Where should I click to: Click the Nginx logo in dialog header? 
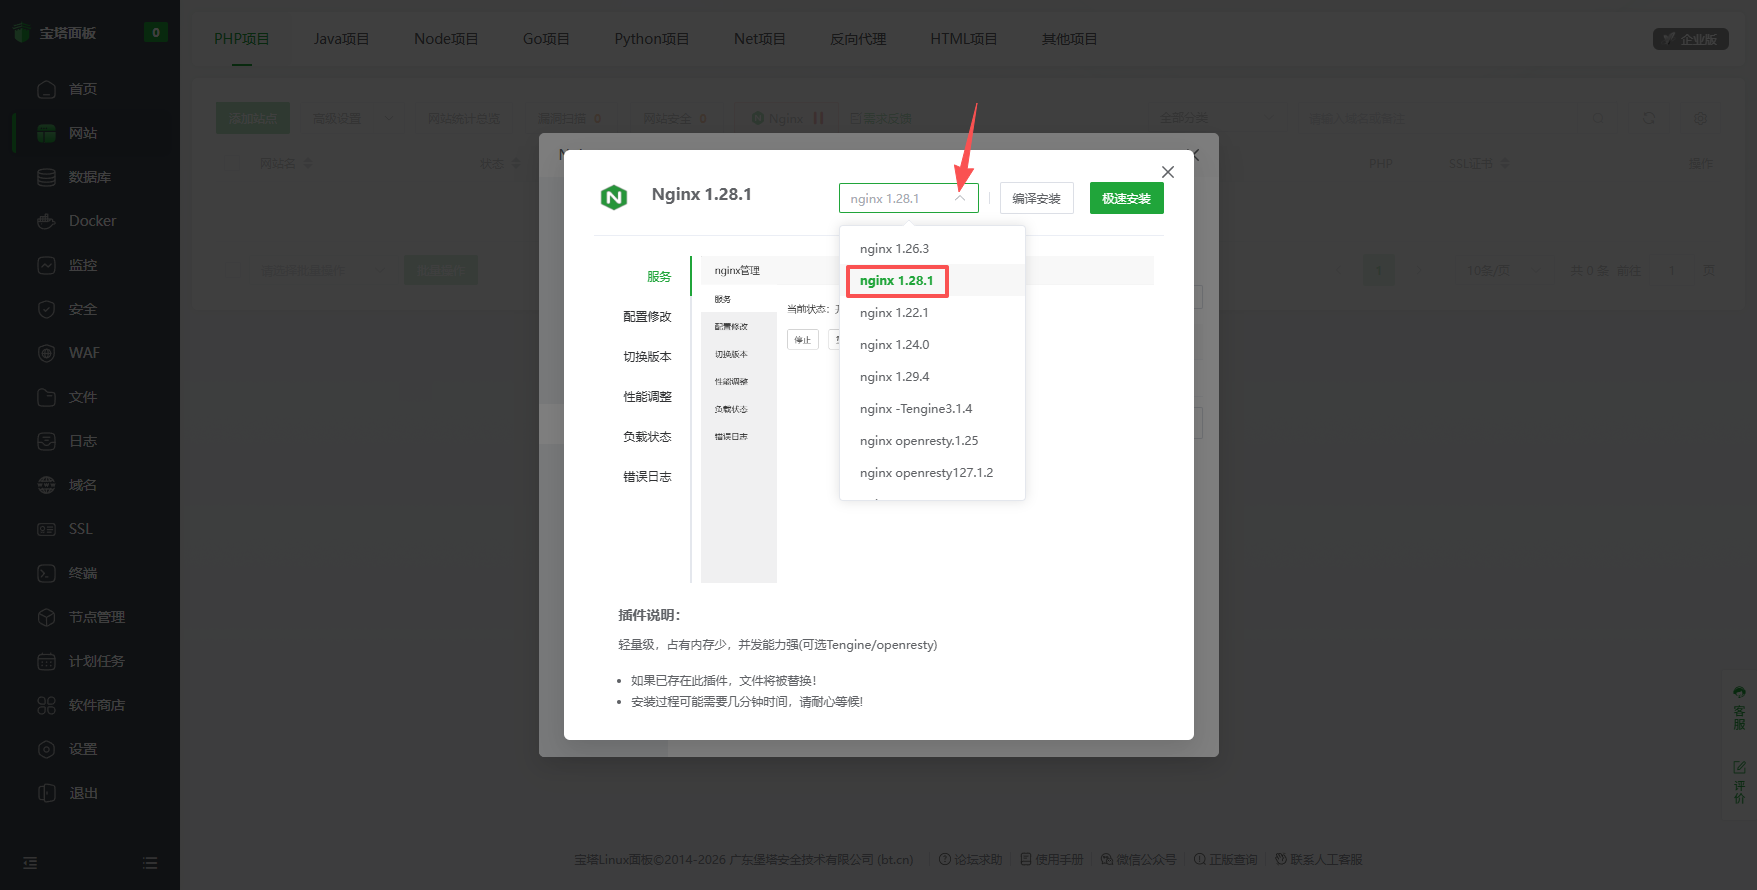pos(613,197)
